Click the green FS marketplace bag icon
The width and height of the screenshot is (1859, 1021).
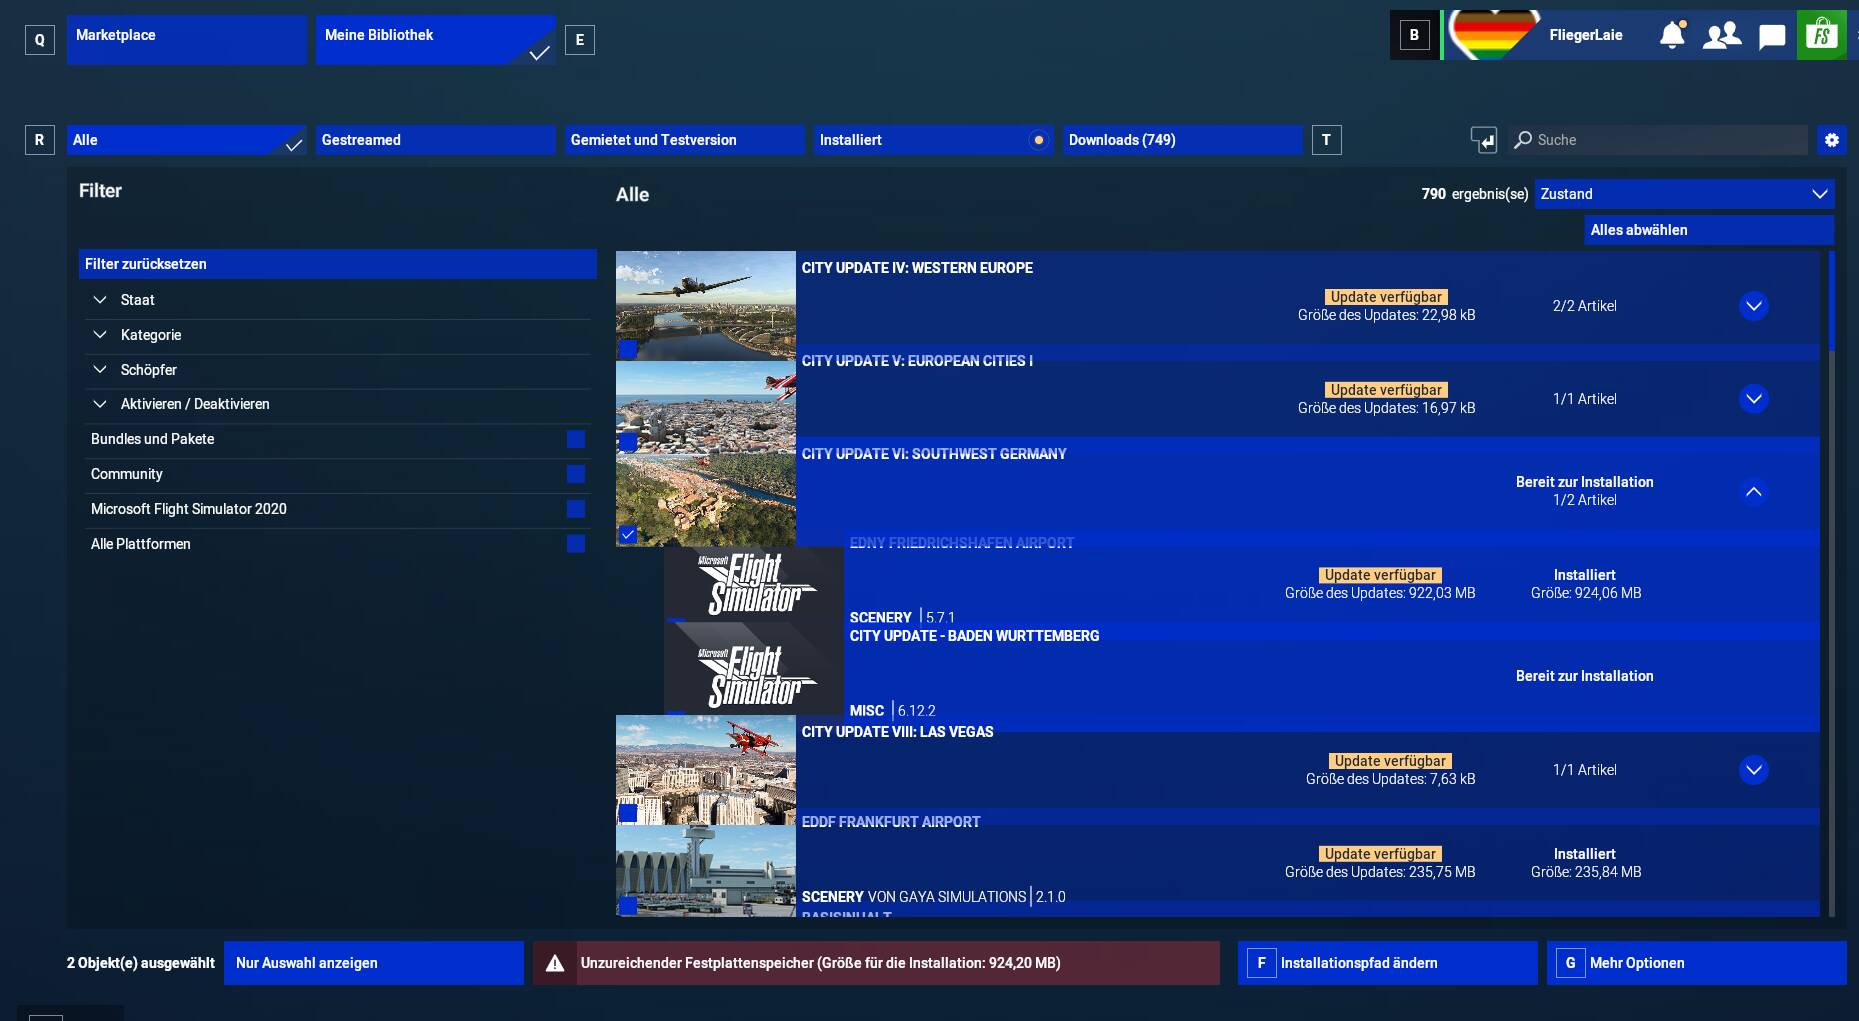pyautogui.click(x=1821, y=36)
